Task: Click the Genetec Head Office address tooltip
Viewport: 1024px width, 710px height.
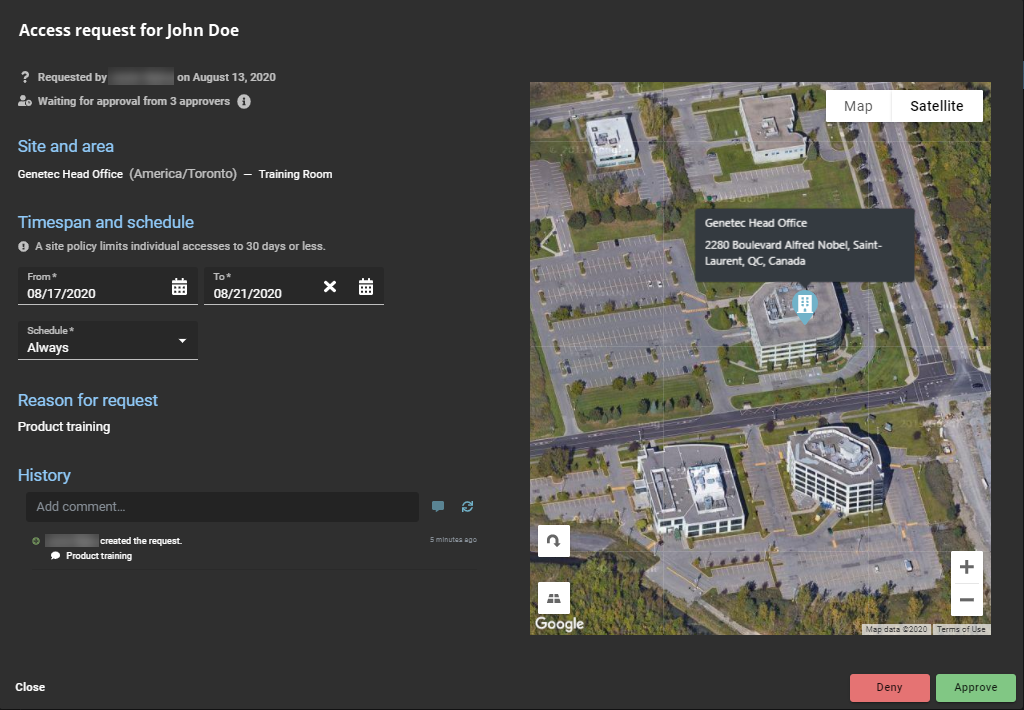Action: click(x=804, y=245)
